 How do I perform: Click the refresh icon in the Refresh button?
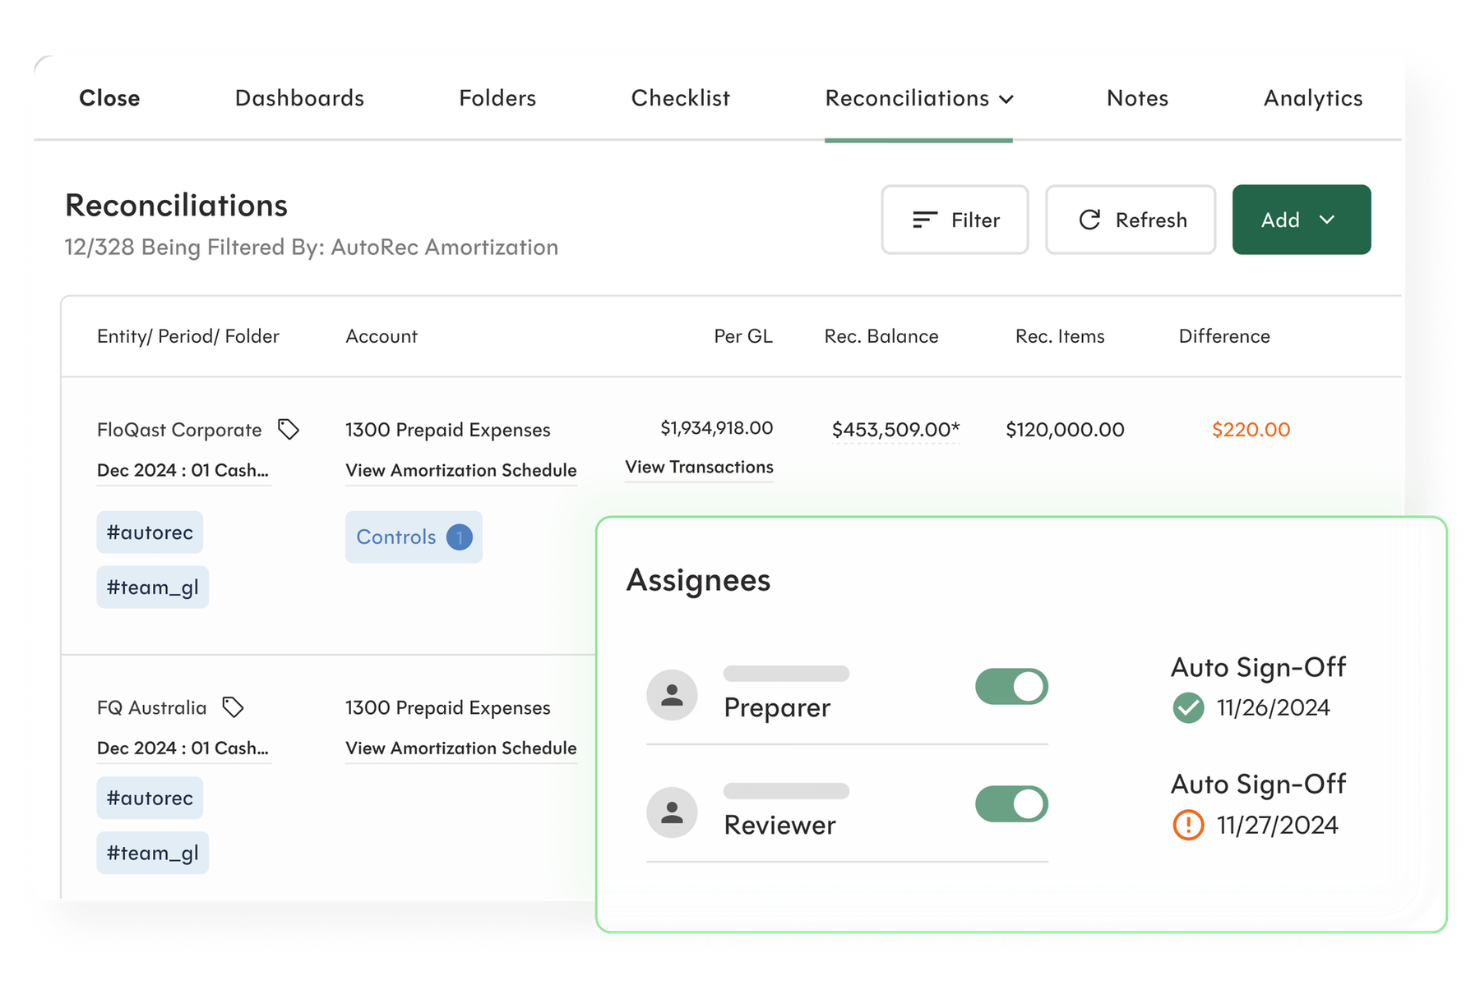tap(1089, 220)
